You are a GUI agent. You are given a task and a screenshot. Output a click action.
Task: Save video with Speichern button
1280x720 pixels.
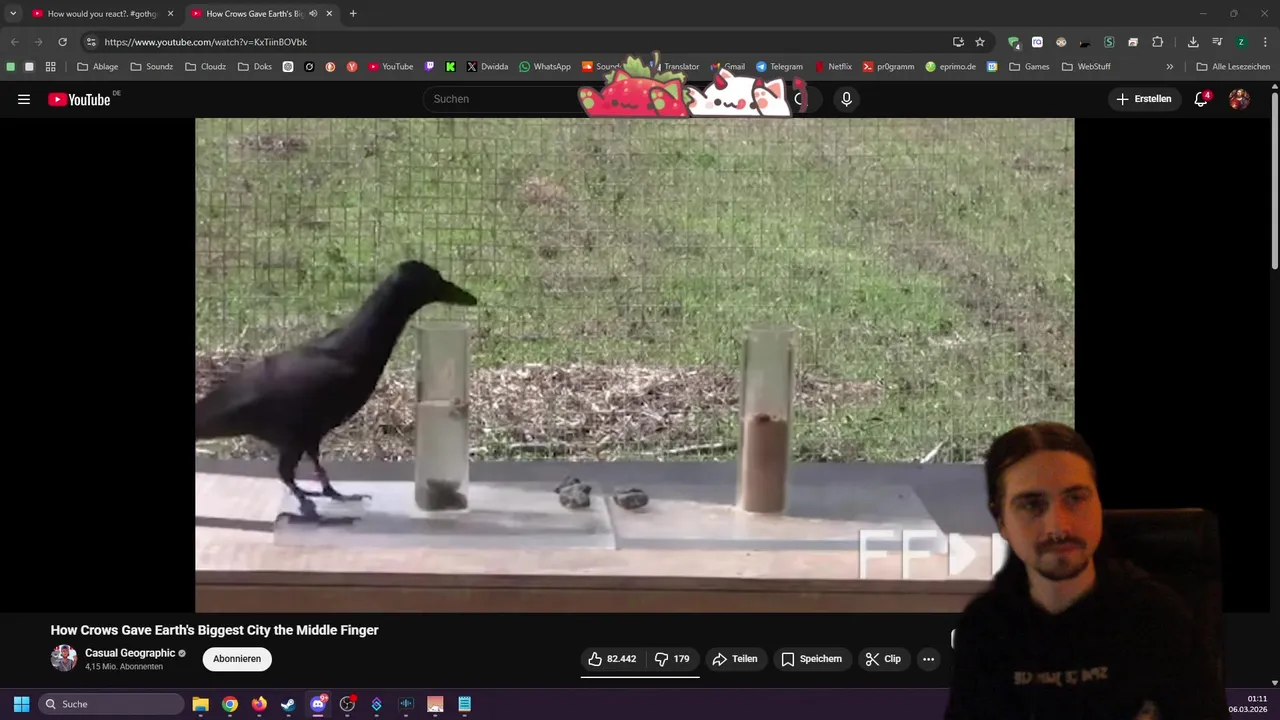811,659
